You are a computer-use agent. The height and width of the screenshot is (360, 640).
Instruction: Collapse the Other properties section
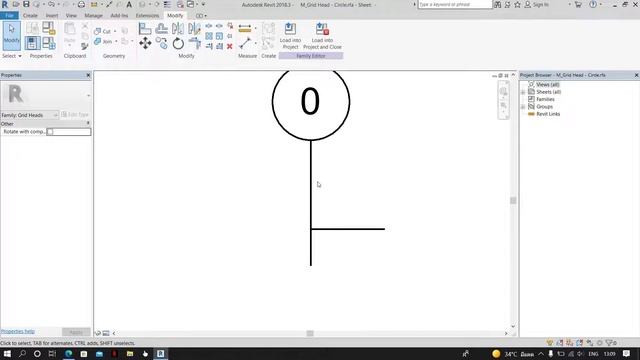tap(88, 123)
